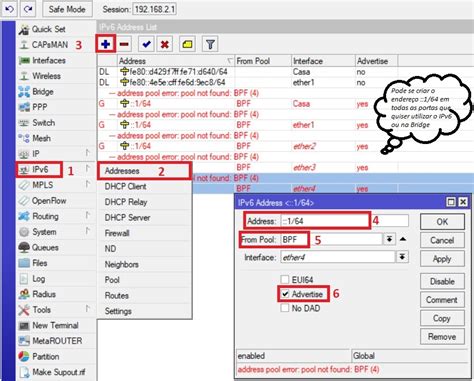Click Apply in the IPv6 Address dialog
The width and height of the screenshot is (474, 381).
[442, 259]
